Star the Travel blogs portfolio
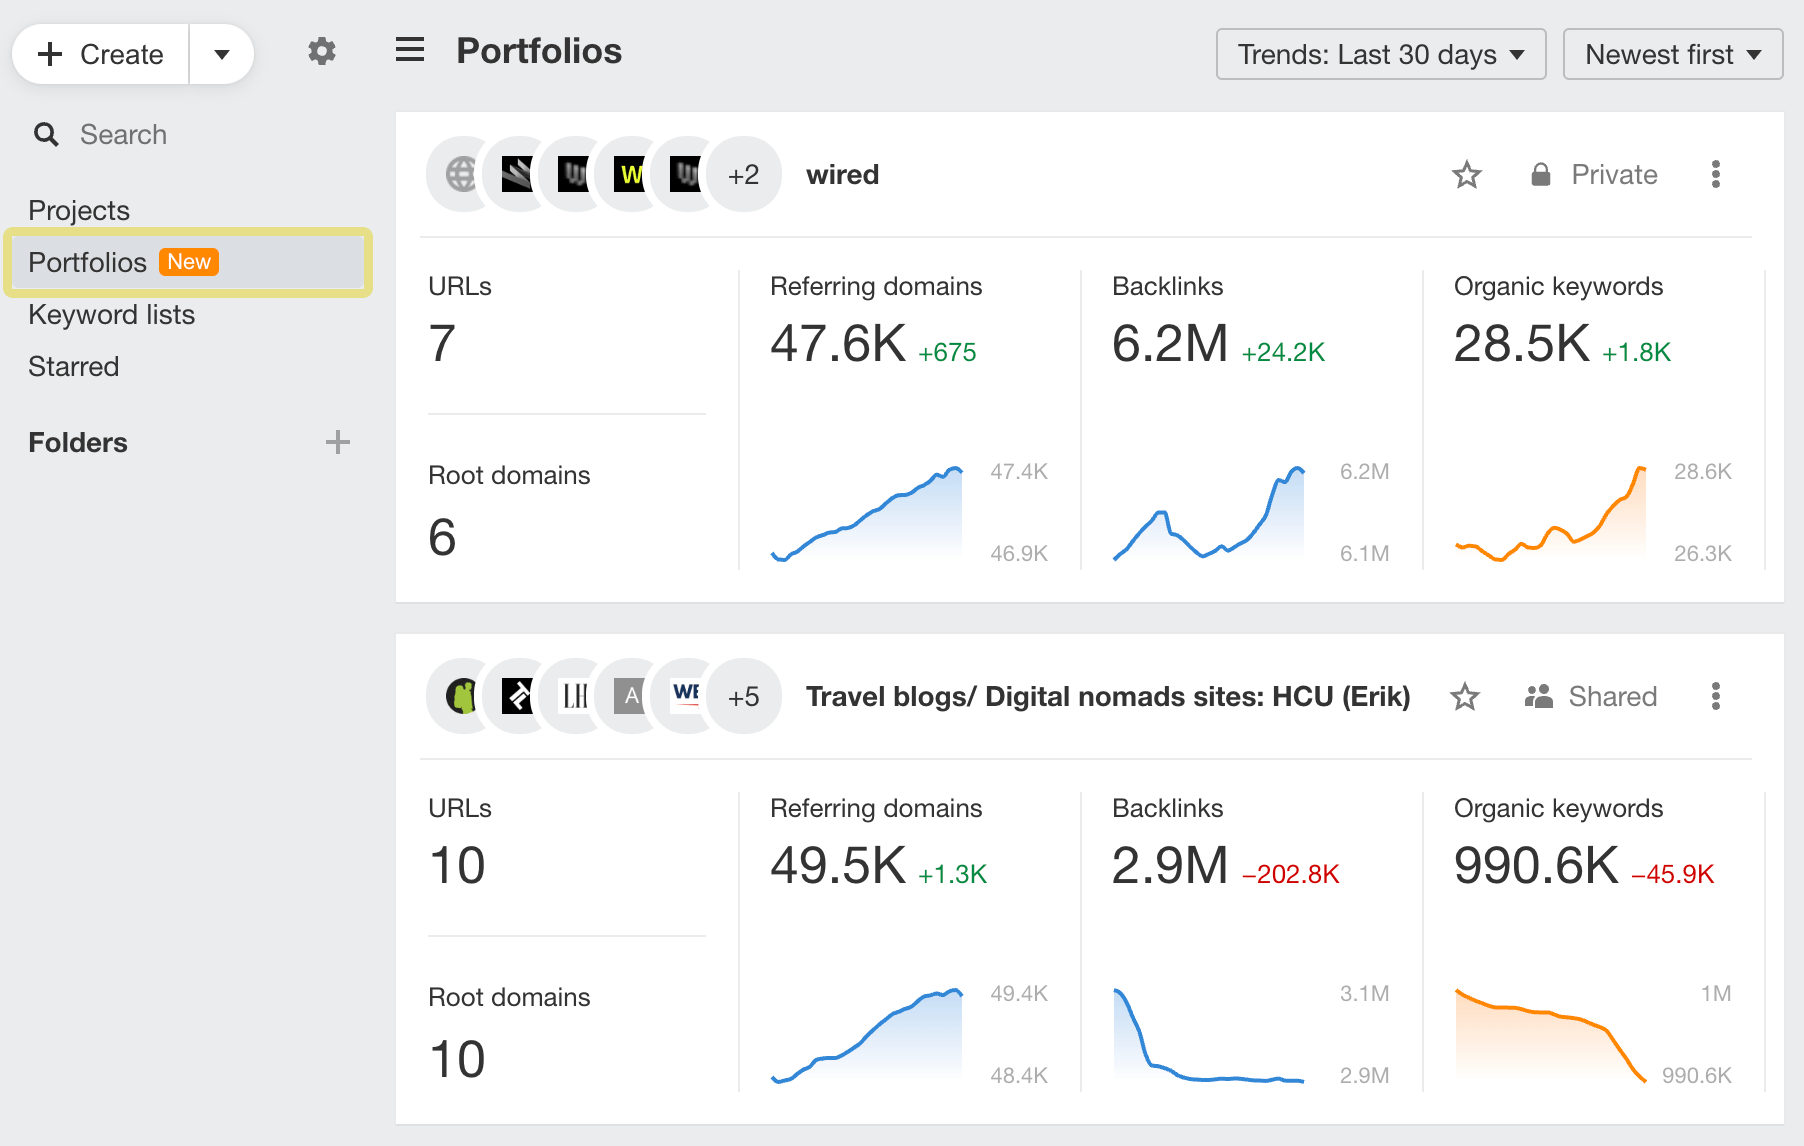The width and height of the screenshot is (1804, 1146). coord(1464,696)
